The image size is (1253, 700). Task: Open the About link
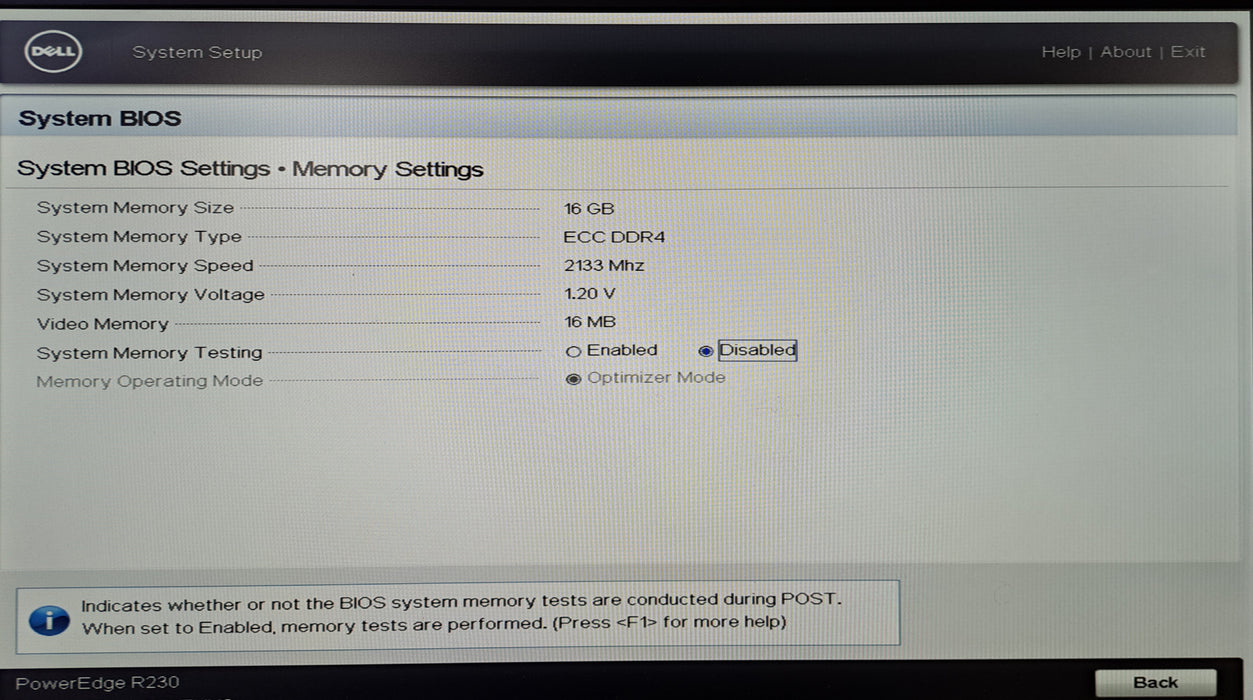(x=1126, y=52)
